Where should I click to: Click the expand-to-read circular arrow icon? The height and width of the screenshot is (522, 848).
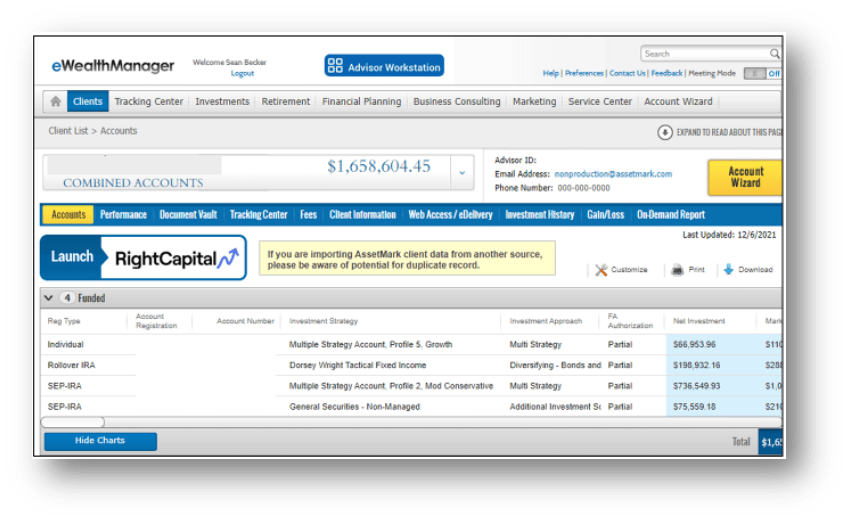664,132
